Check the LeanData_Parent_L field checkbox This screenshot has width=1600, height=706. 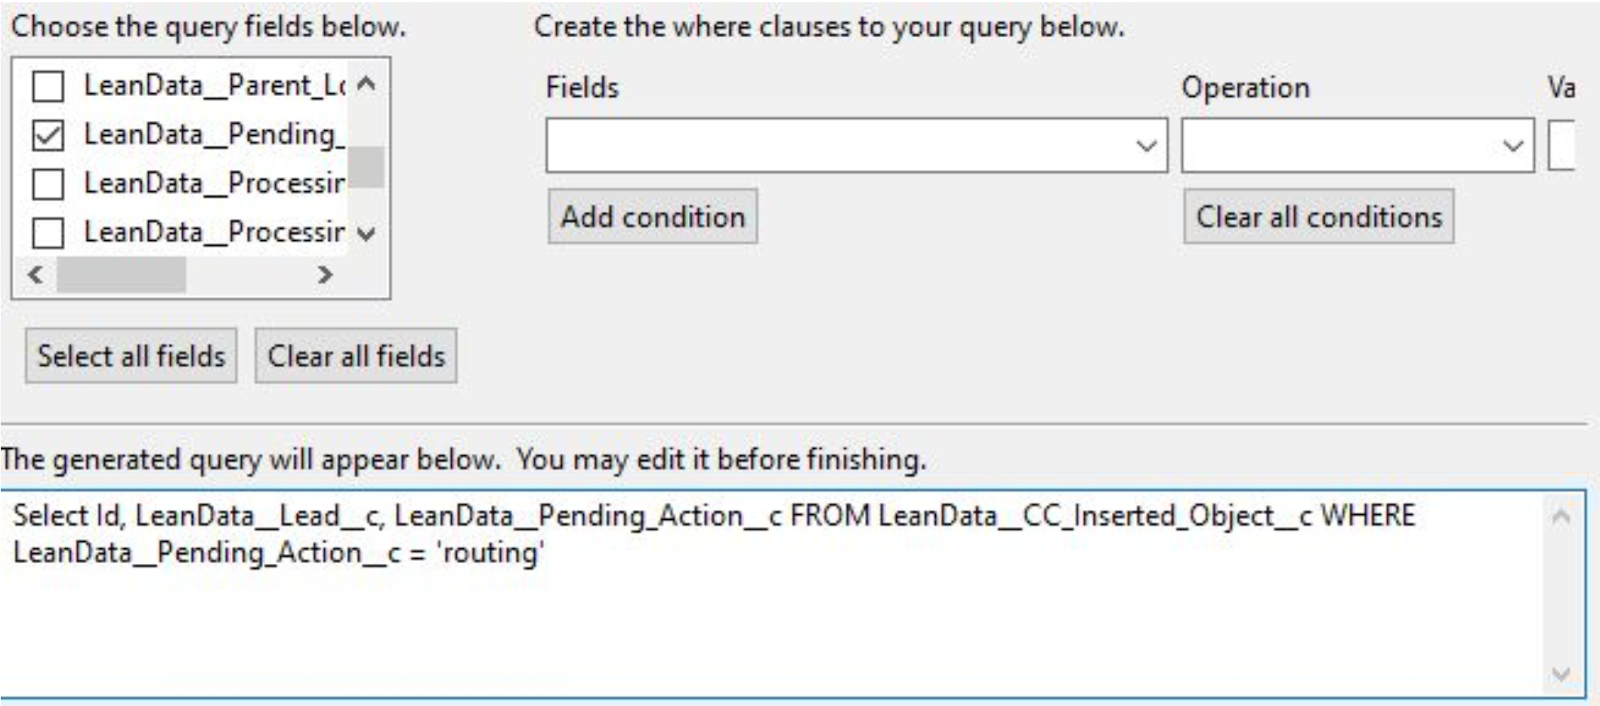(48, 86)
